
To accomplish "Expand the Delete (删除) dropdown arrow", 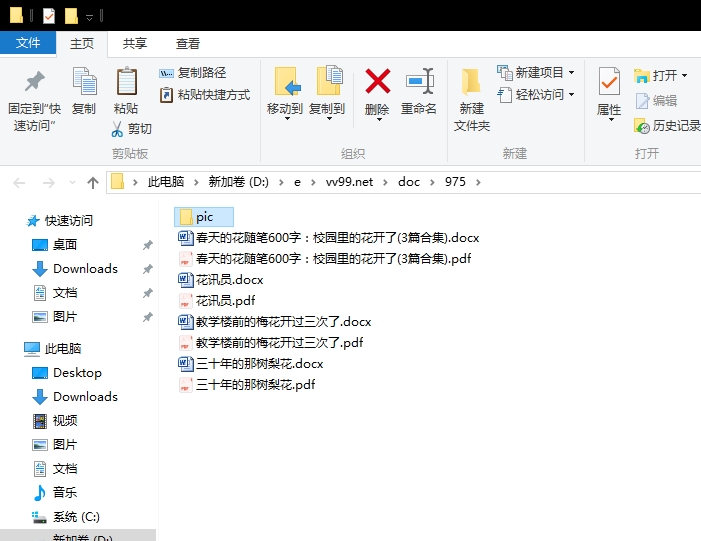I will click(x=379, y=119).
